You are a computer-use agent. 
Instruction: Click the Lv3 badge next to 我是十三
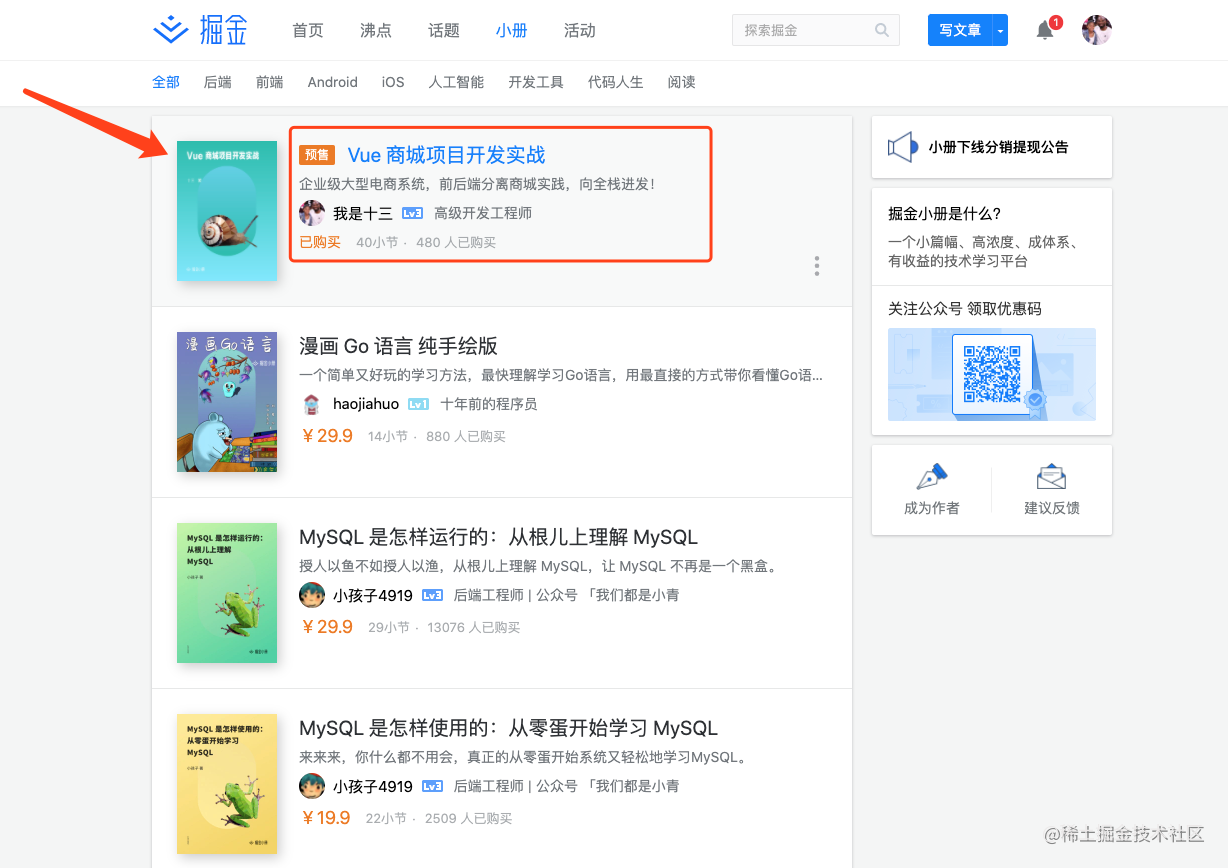coord(412,213)
